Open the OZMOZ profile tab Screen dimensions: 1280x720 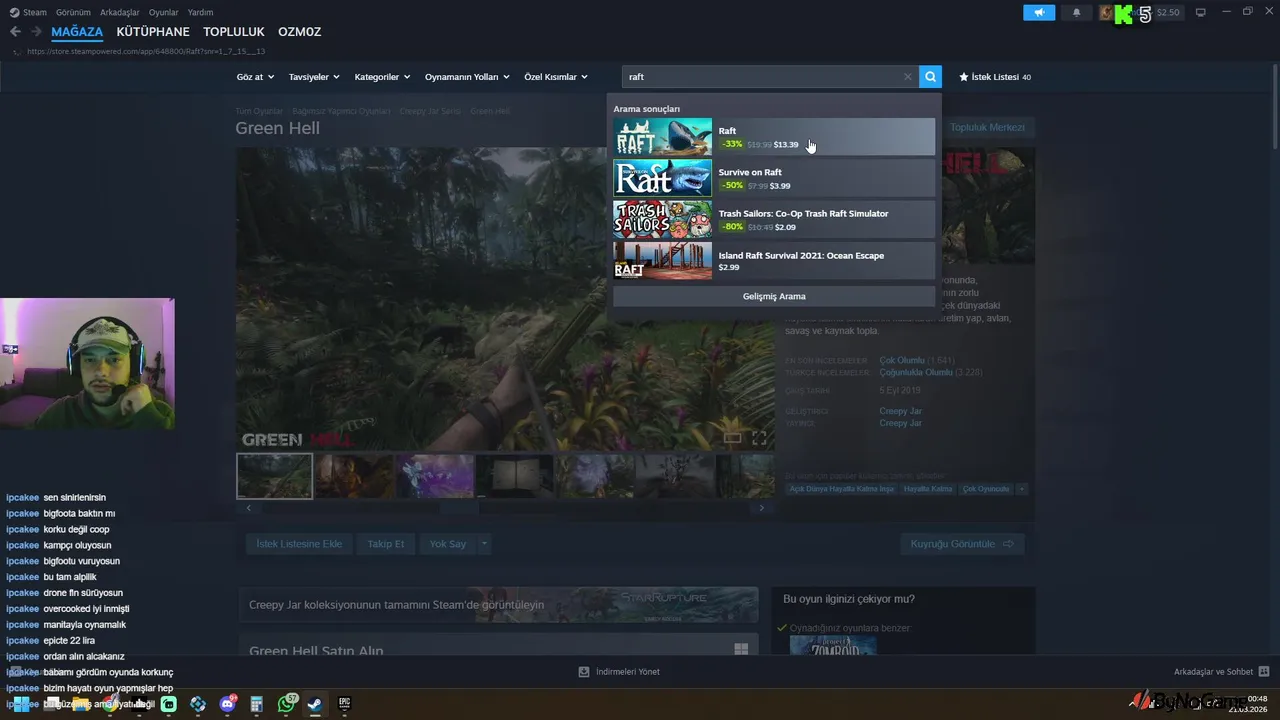coord(300,32)
